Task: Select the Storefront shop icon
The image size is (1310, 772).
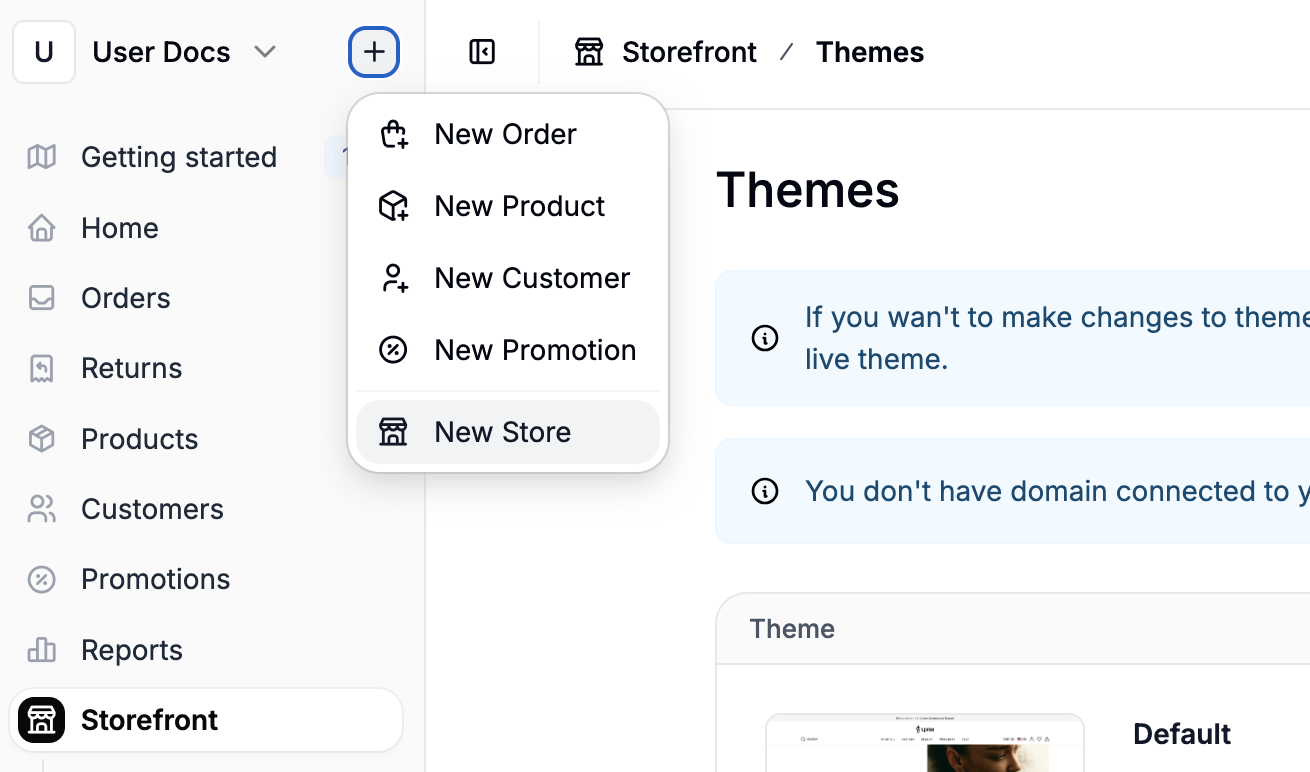Action: point(41,720)
